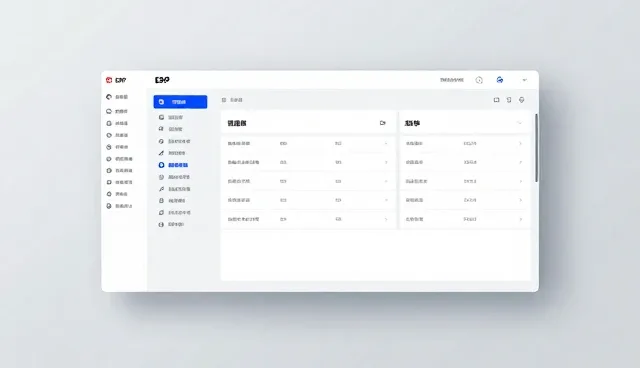Click the lightbulb icon in content toolbar
This screenshot has width=640, height=368.
(522, 100)
